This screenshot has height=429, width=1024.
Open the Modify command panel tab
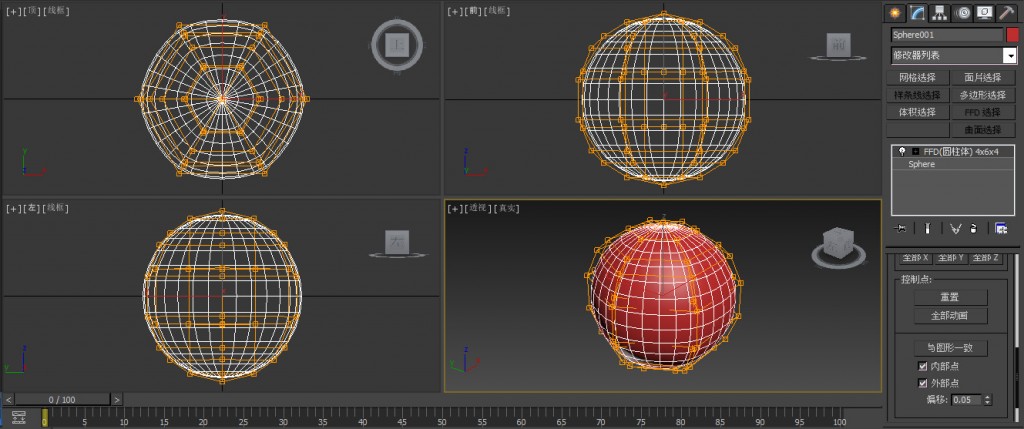[918, 12]
